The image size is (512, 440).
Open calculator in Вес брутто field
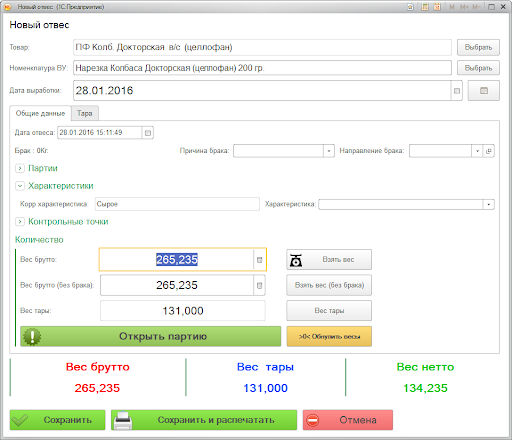click(259, 260)
